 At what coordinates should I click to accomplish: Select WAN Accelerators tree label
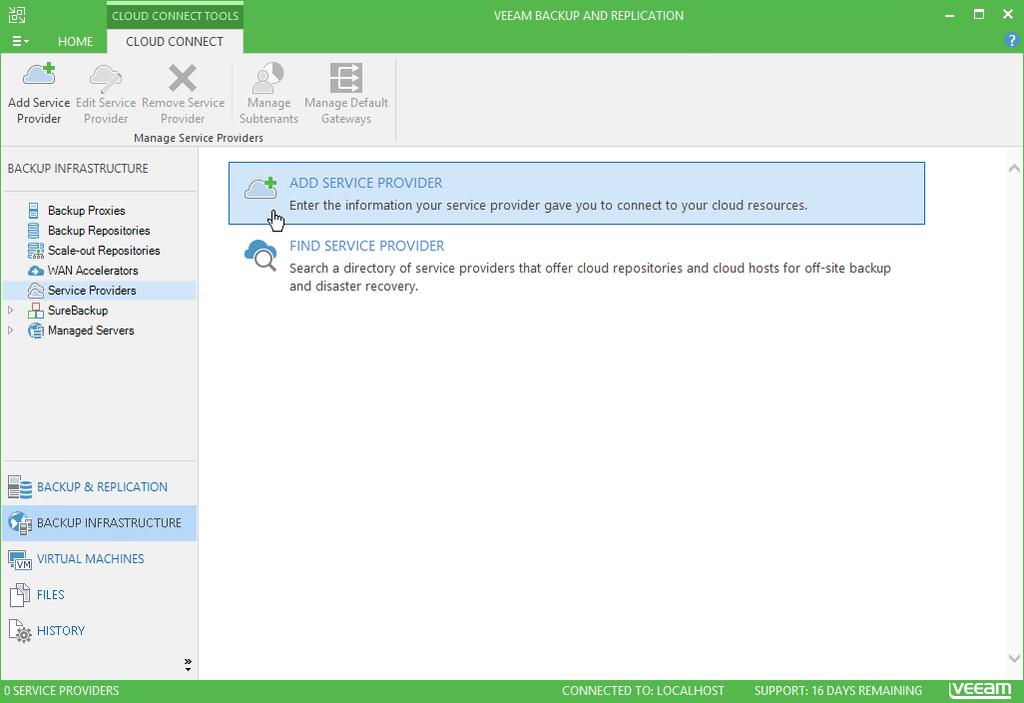(x=93, y=270)
